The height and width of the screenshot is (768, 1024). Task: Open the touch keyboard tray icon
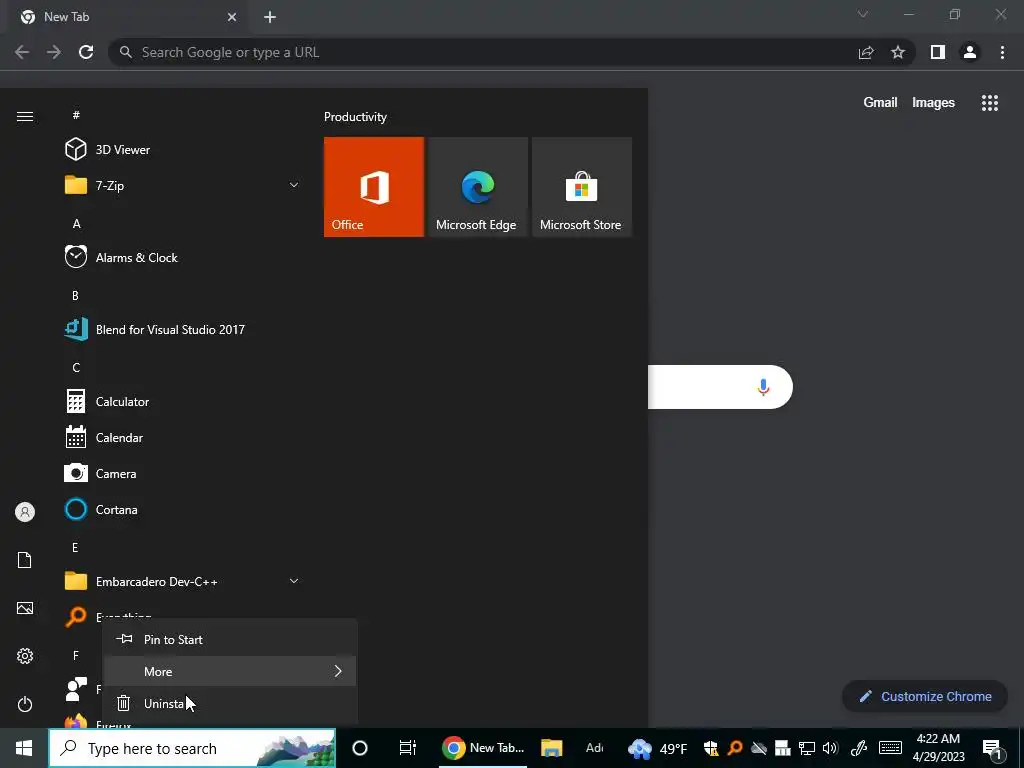tap(890, 748)
